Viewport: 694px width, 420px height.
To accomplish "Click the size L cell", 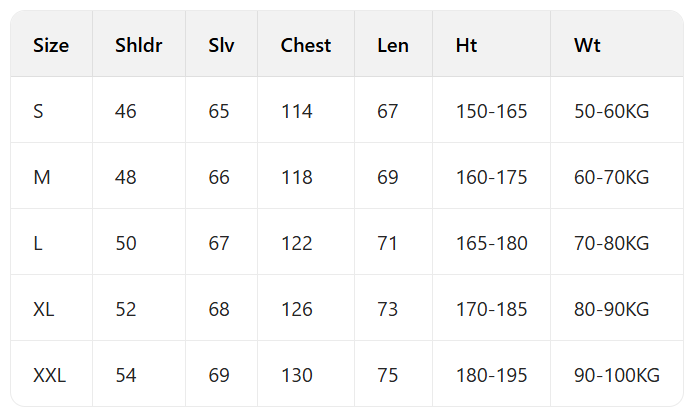I will [38, 243].
